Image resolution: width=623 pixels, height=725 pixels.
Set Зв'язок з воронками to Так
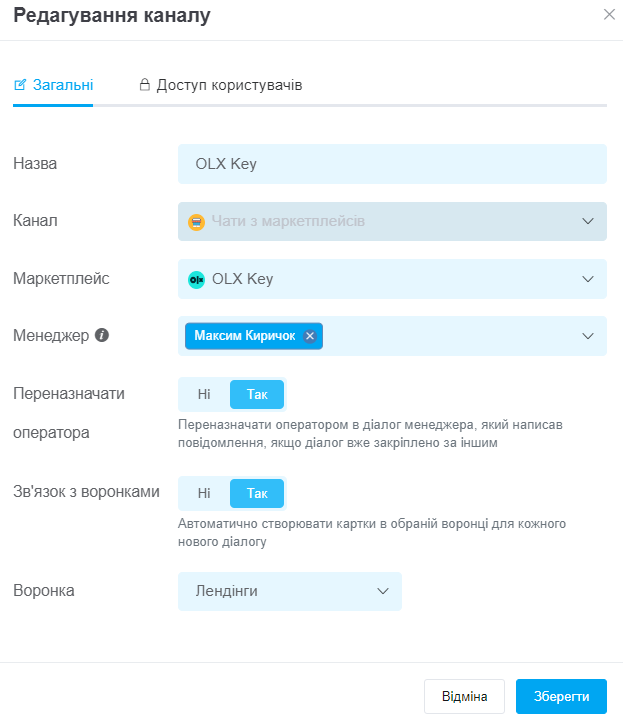[257, 493]
